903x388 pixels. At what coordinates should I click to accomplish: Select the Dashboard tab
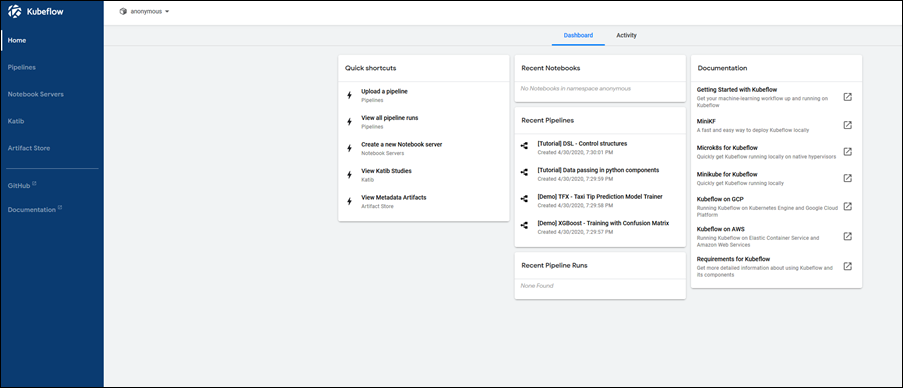pos(578,35)
